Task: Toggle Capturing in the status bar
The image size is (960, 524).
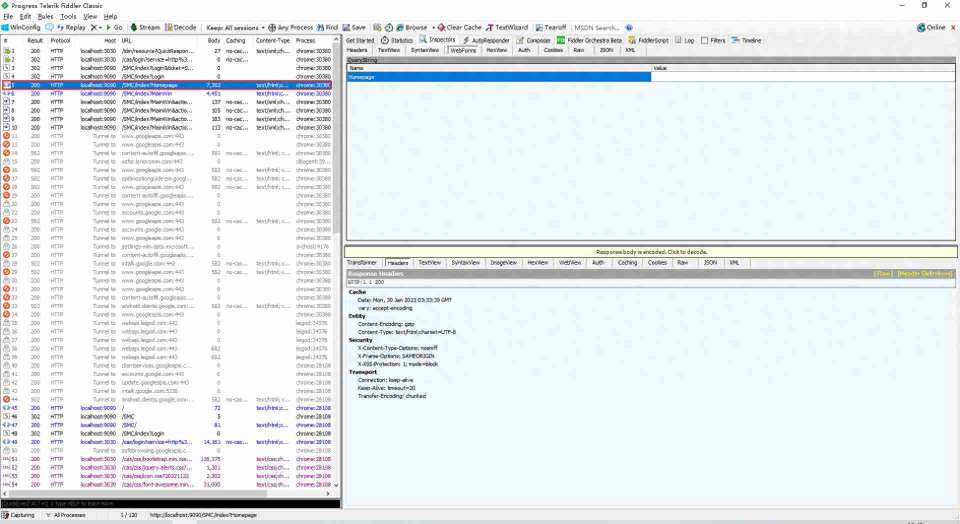Action: [x=18, y=515]
